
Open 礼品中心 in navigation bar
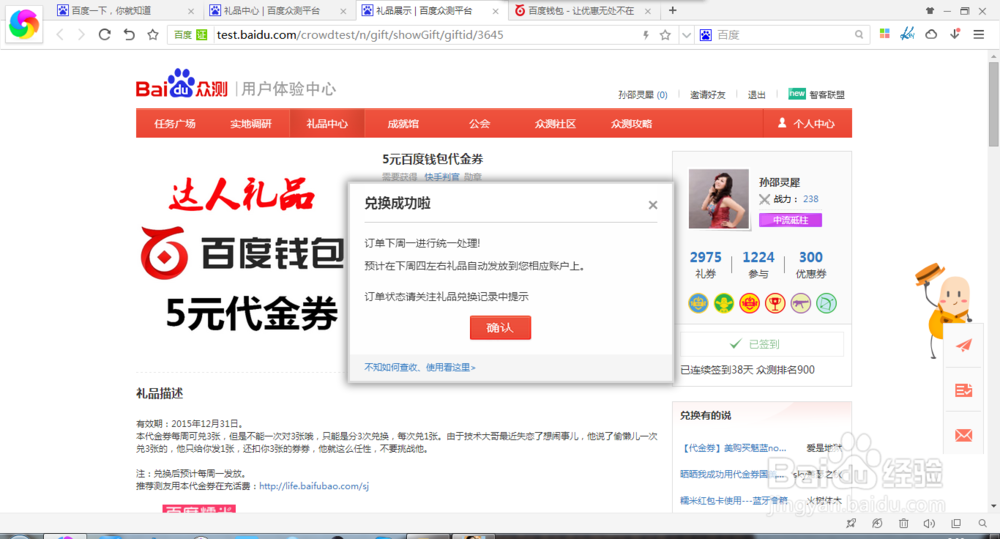pyautogui.click(x=327, y=124)
